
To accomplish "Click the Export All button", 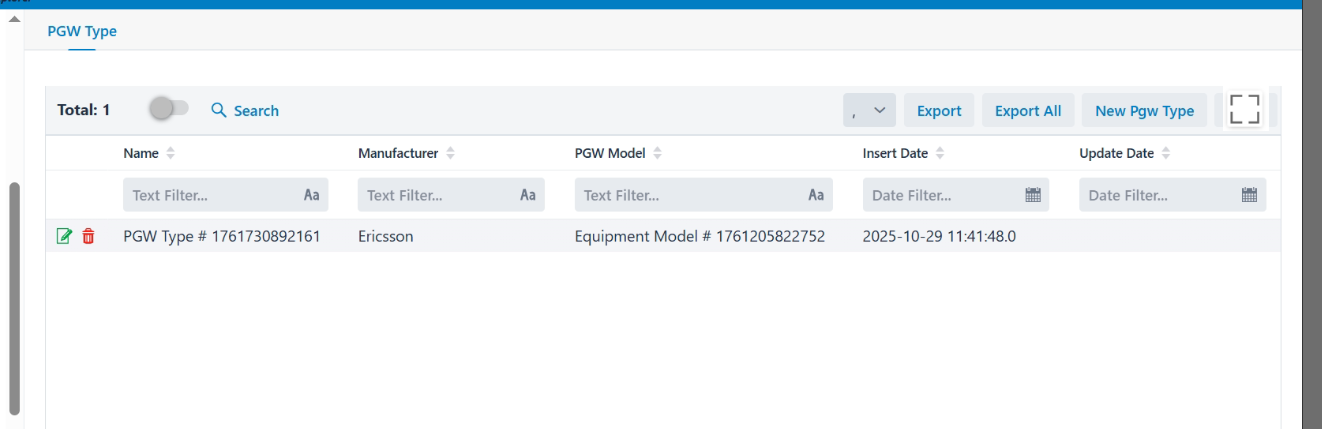I will pos(1028,111).
